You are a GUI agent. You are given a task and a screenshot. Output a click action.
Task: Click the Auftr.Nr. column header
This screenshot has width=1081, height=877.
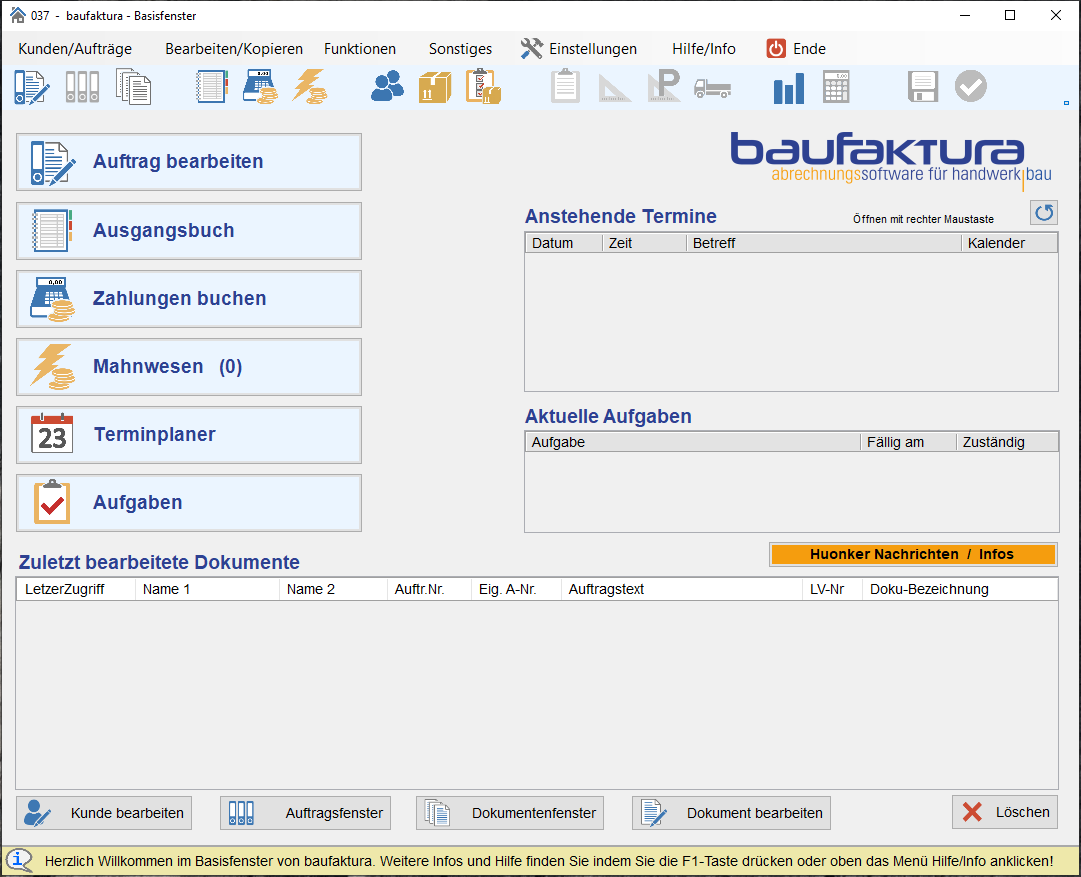tap(430, 589)
